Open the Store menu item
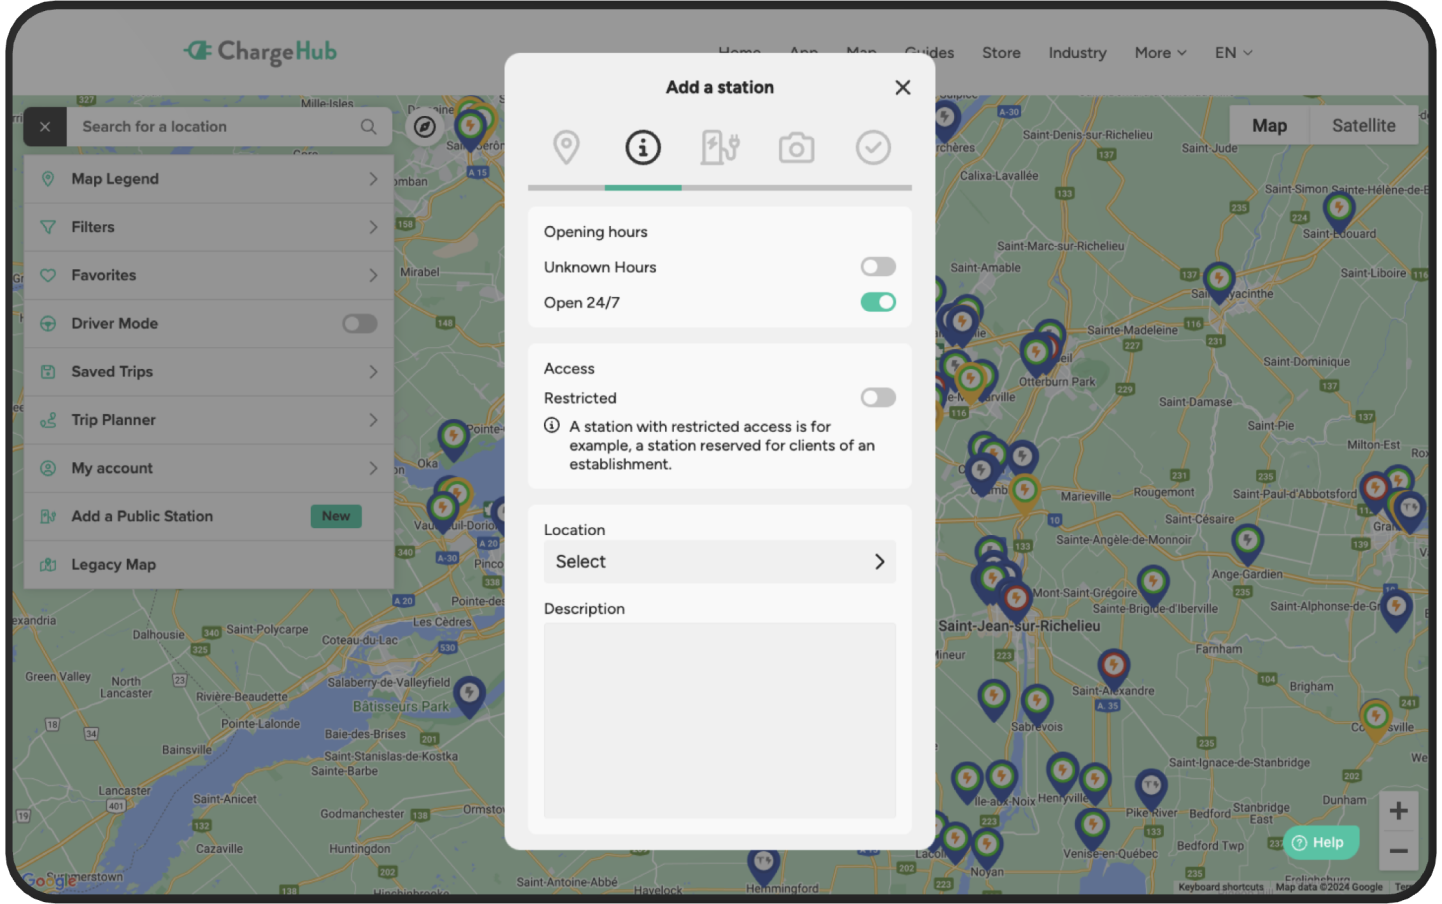 1001,52
